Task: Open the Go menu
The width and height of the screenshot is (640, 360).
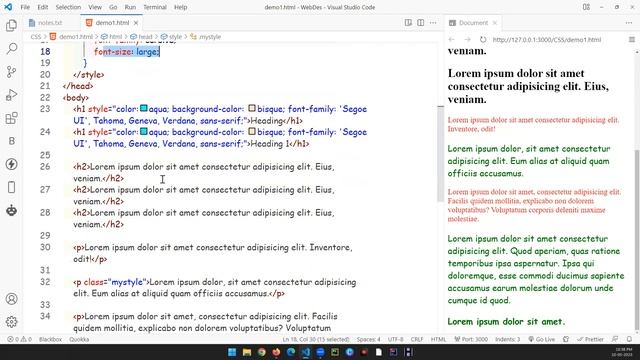Action: (113, 7)
